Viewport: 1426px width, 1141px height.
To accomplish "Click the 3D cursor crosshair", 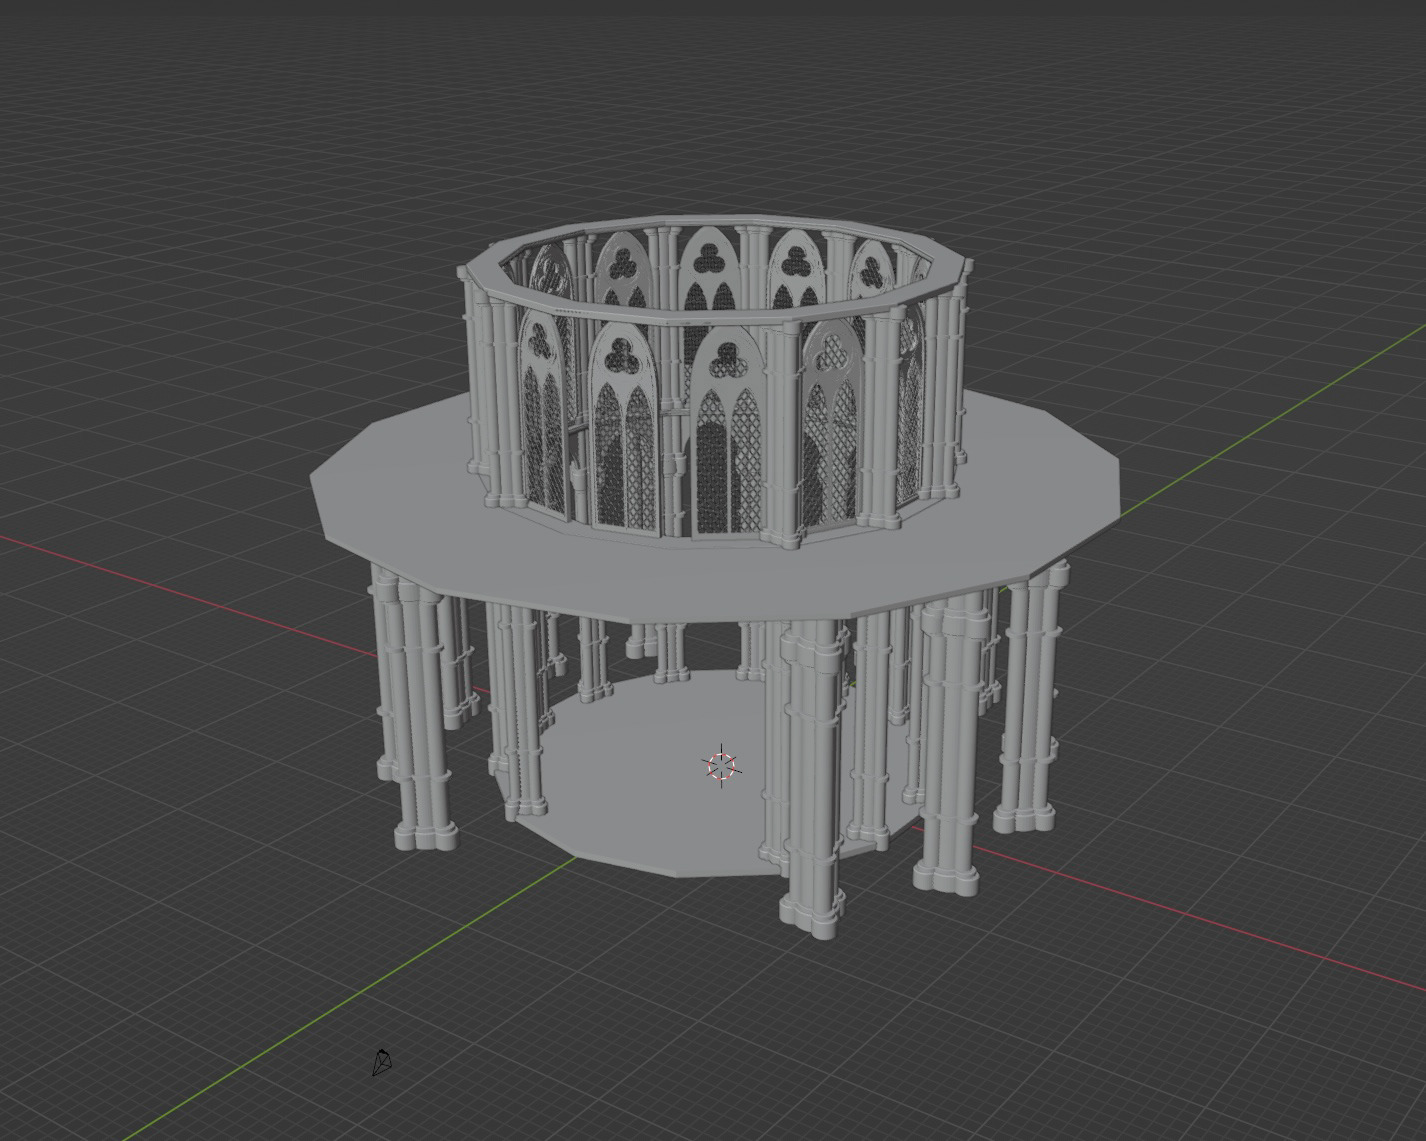I will pos(720,767).
